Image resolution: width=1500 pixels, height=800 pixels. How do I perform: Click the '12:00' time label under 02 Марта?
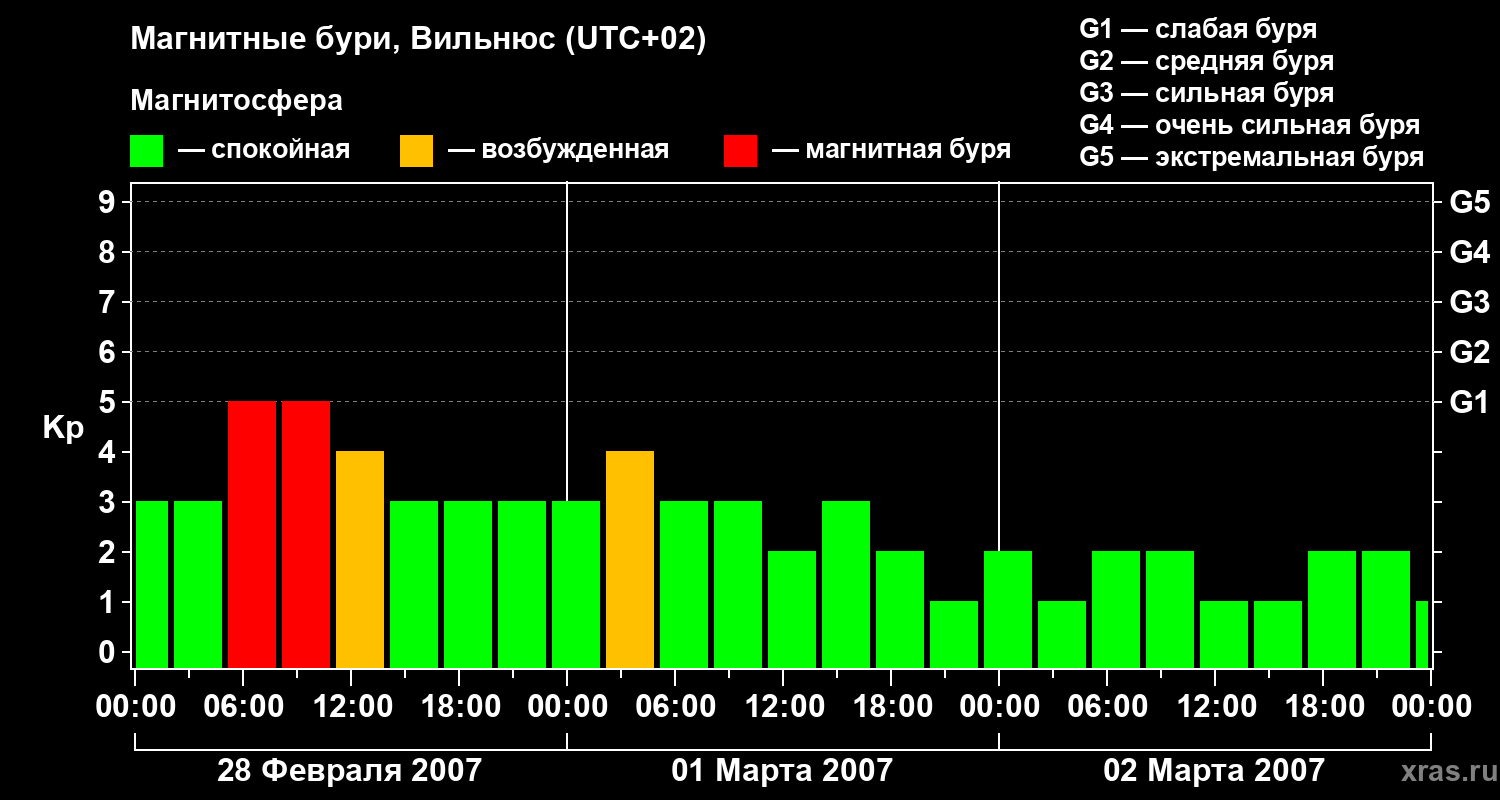1215,707
